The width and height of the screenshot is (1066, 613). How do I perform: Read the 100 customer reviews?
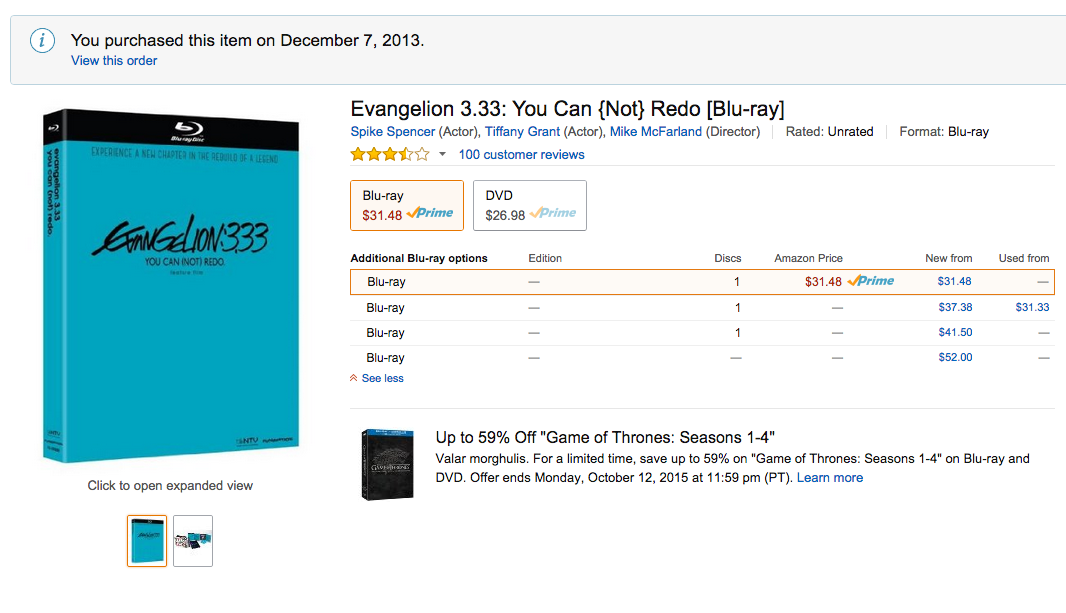tap(521, 154)
